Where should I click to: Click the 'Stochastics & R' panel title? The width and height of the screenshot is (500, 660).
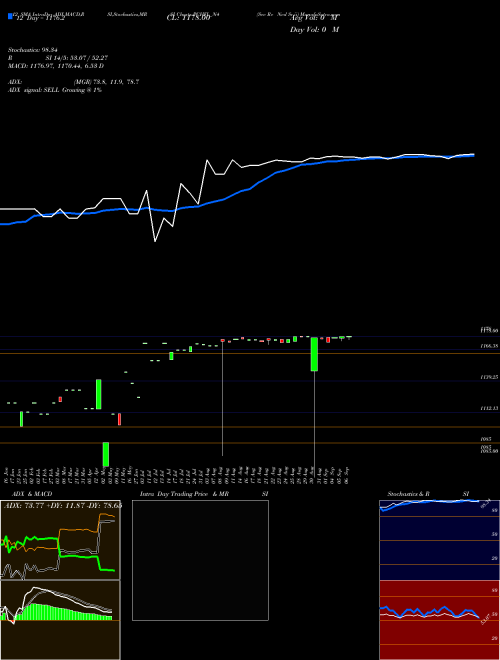click(x=409, y=494)
